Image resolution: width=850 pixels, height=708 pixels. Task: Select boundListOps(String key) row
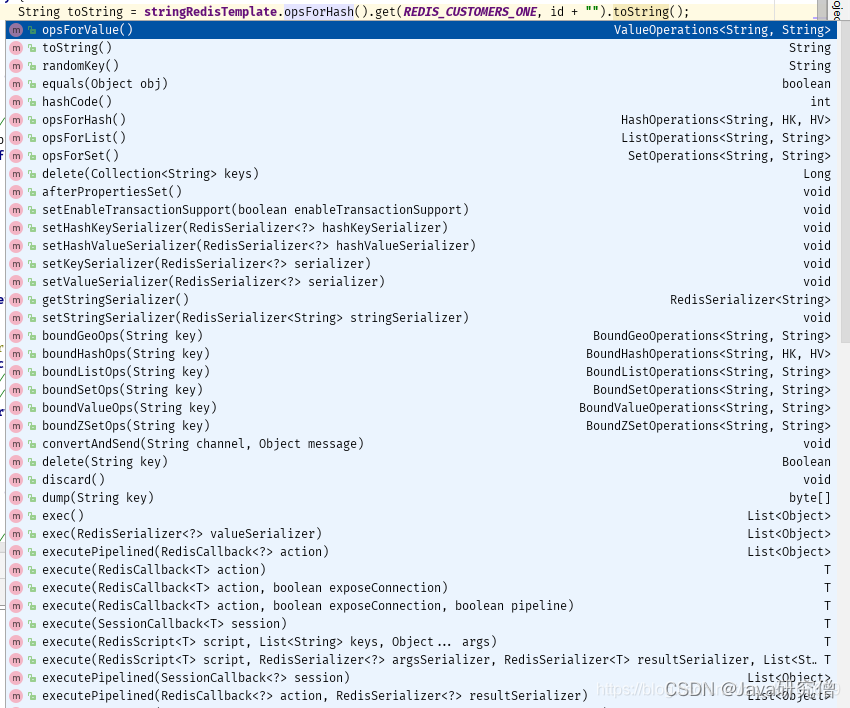[421, 371]
